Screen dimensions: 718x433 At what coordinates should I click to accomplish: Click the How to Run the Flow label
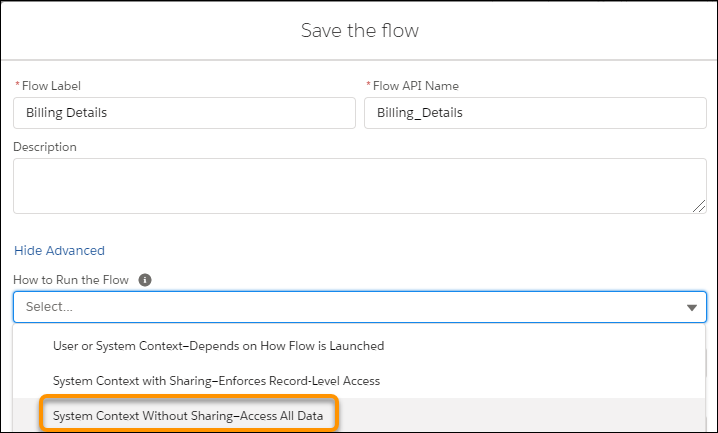71,280
